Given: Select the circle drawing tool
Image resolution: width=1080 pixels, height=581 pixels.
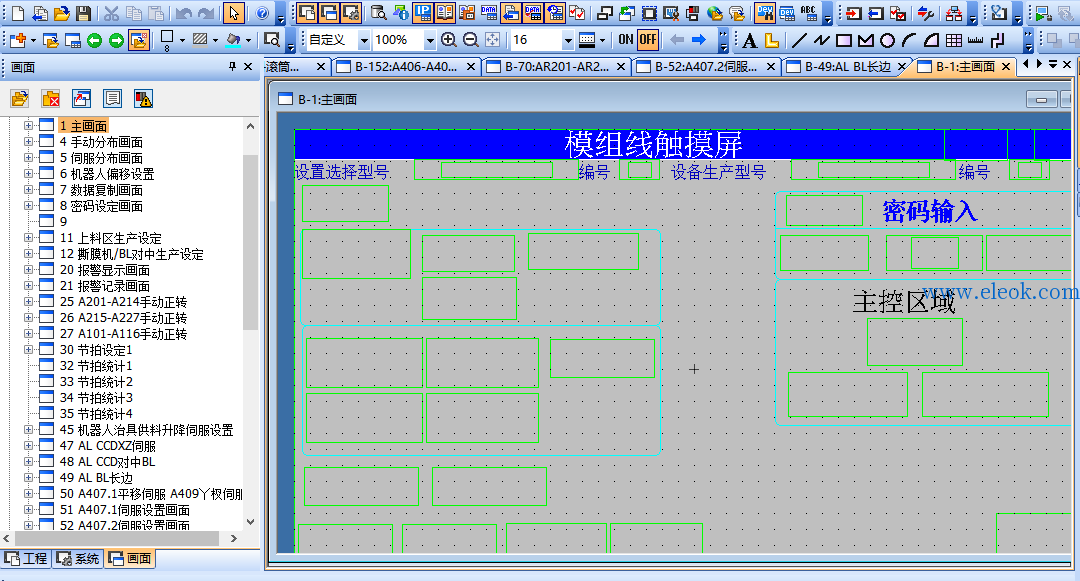Looking at the screenshot, I should pos(887,41).
